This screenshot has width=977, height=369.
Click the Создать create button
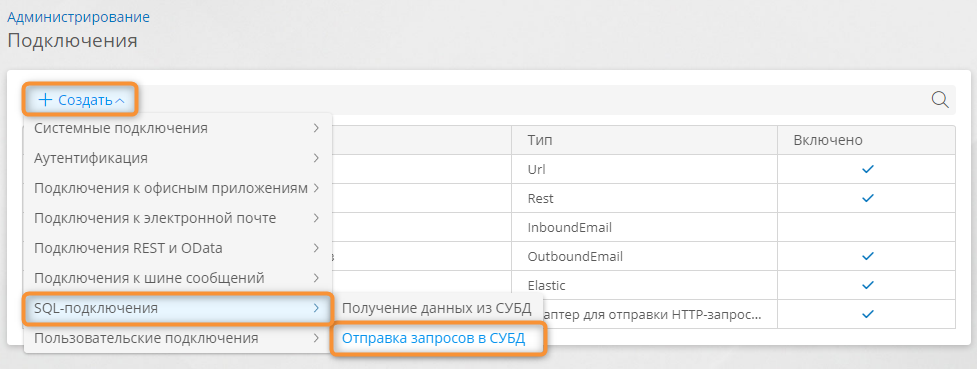click(x=80, y=100)
